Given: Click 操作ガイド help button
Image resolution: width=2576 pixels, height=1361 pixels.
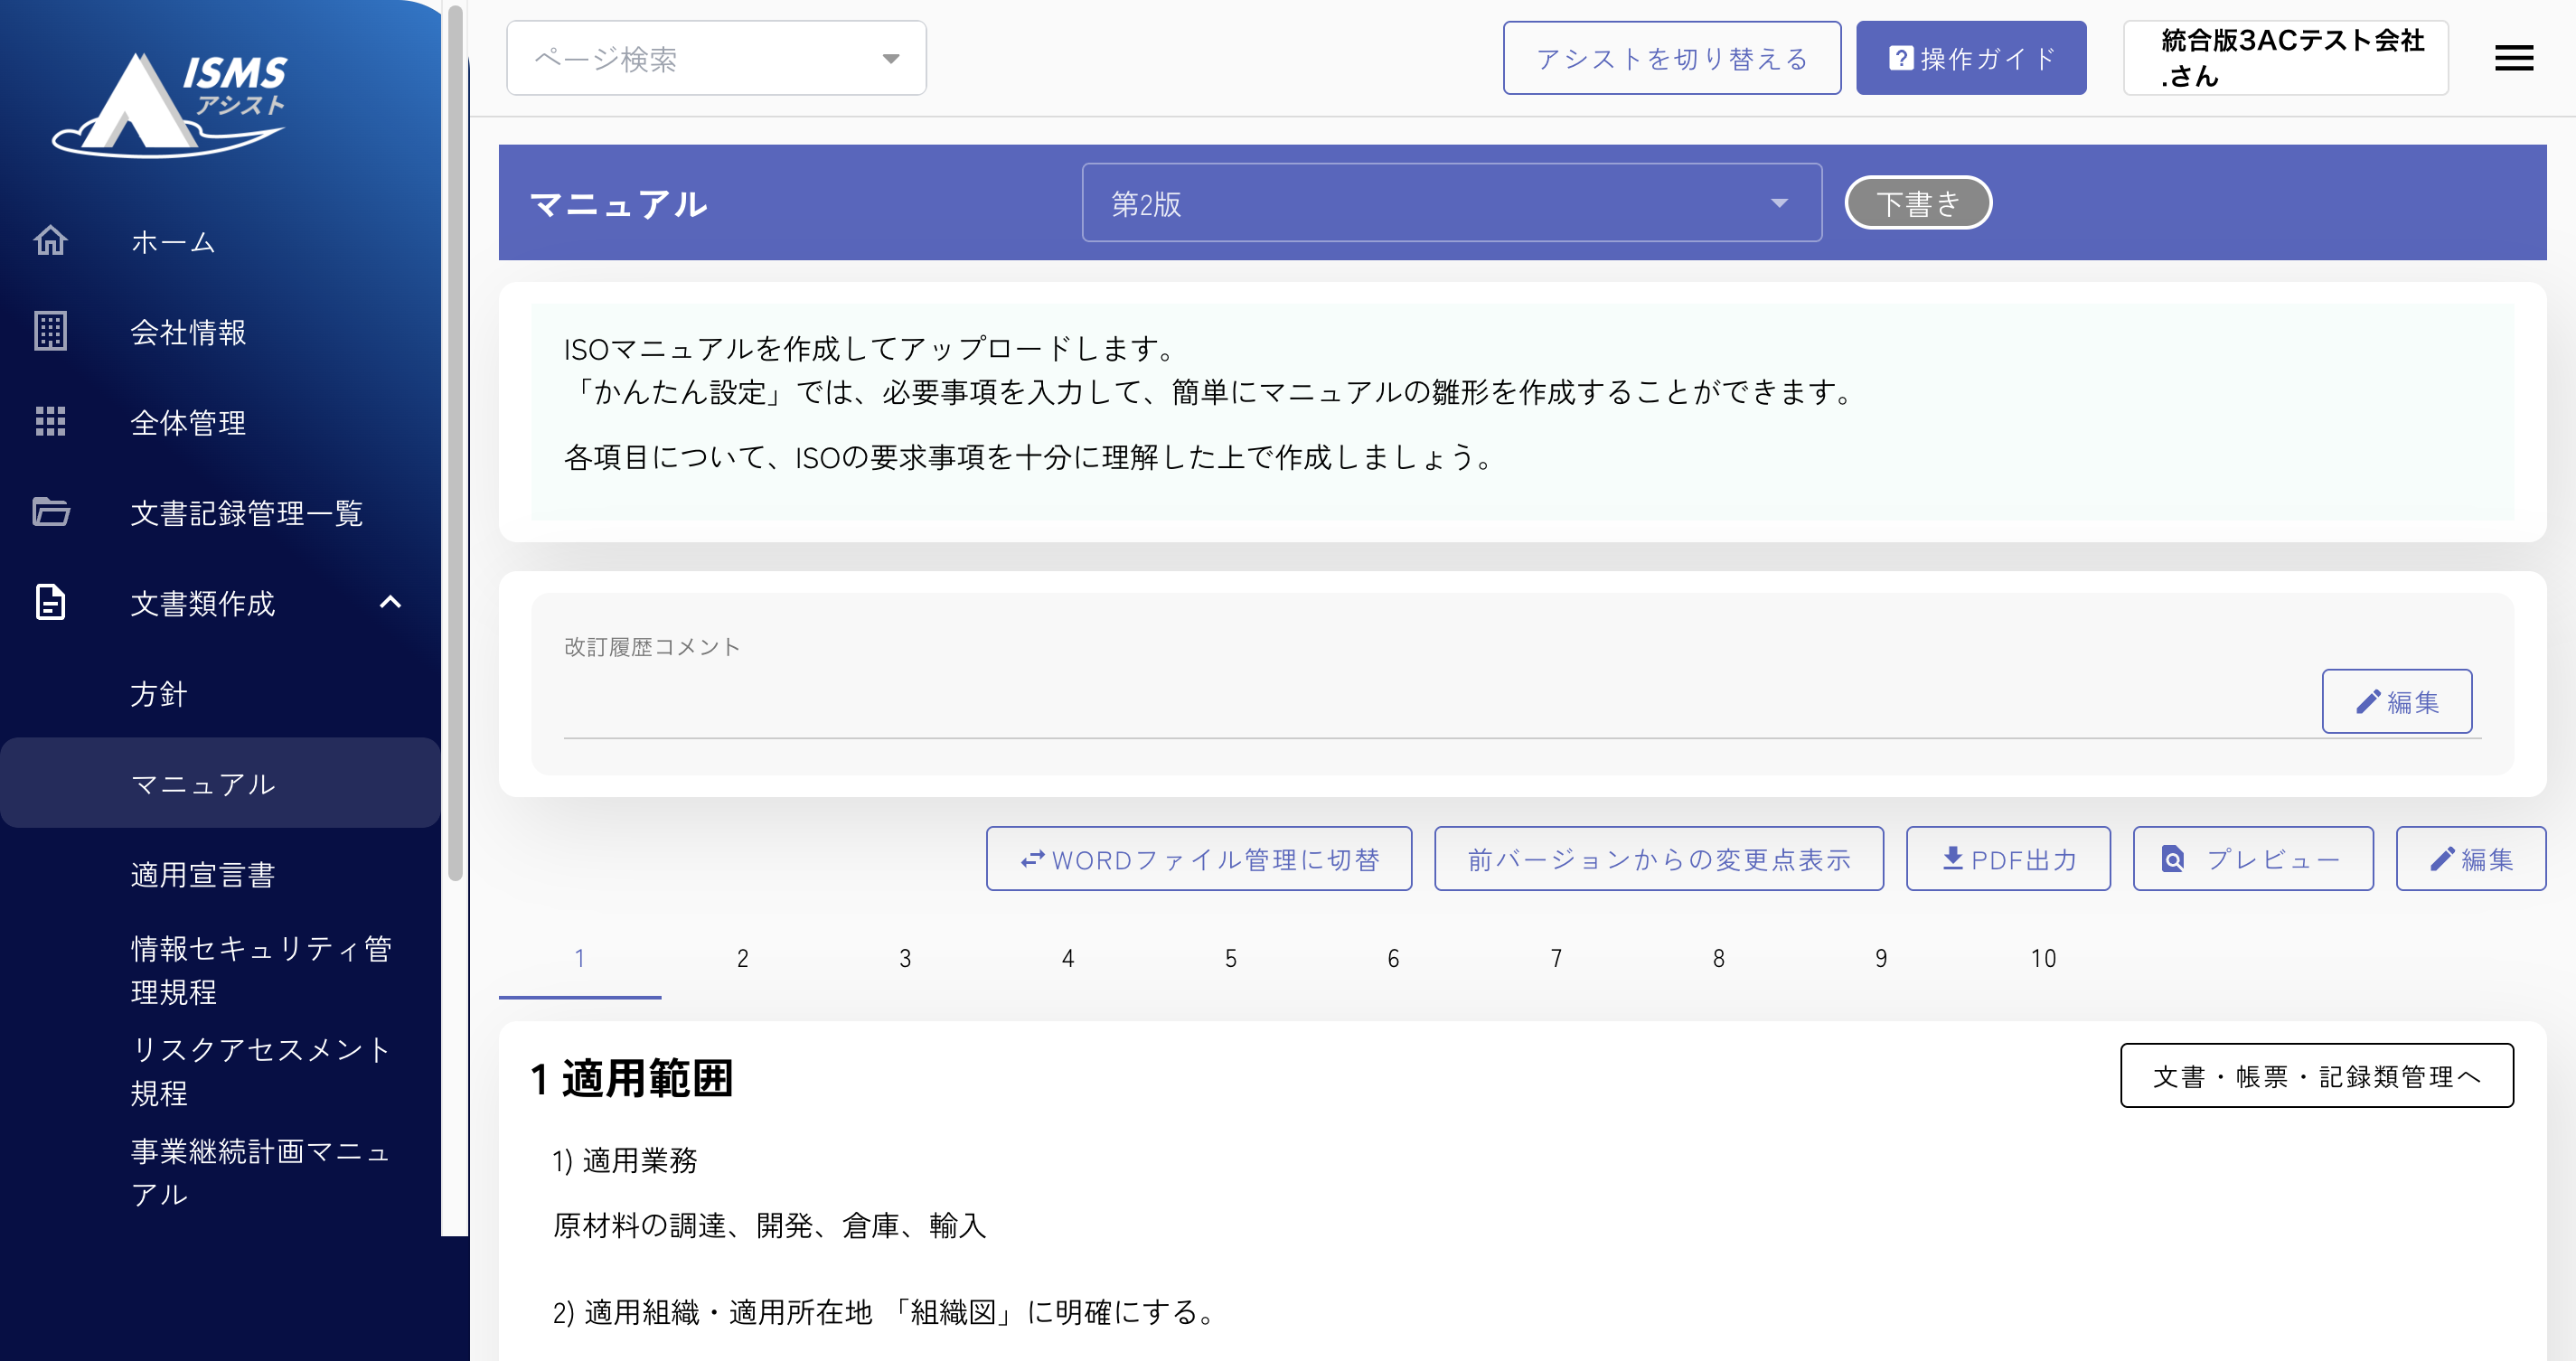Looking at the screenshot, I should (x=1970, y=58).
